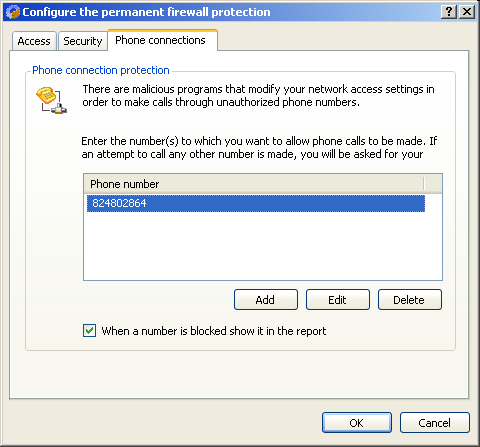This screenshot has height=447, width=480.
Task: Click the Phone number column header
Action: (254, 184)
